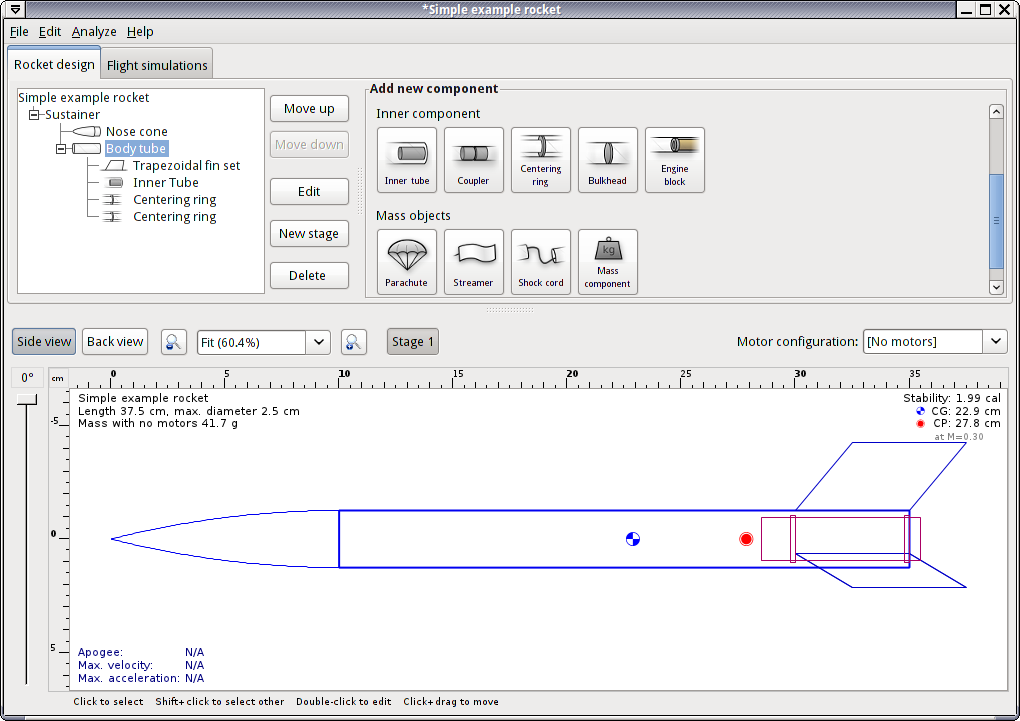Add an Inner tube component
1020x721 pixels.
(x=407, y=160)
